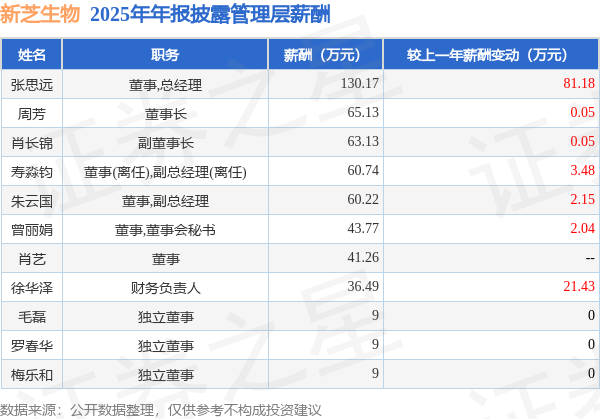This screenshot has width=600, height=419.
Task: Select the name 张思远
Action: (x=32, y=85)
